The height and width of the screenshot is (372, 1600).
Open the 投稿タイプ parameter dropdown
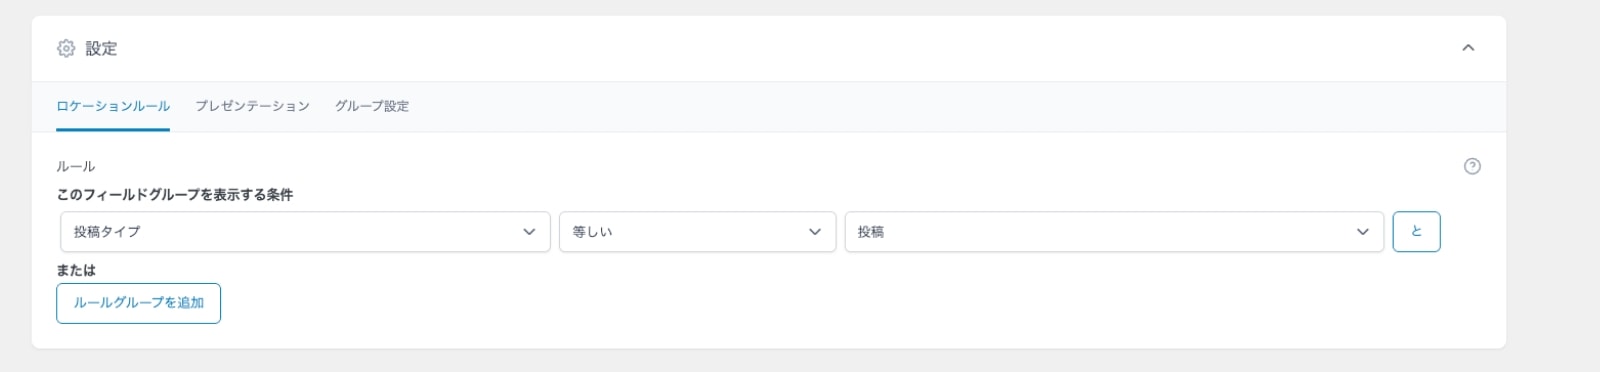click(305, 231)
